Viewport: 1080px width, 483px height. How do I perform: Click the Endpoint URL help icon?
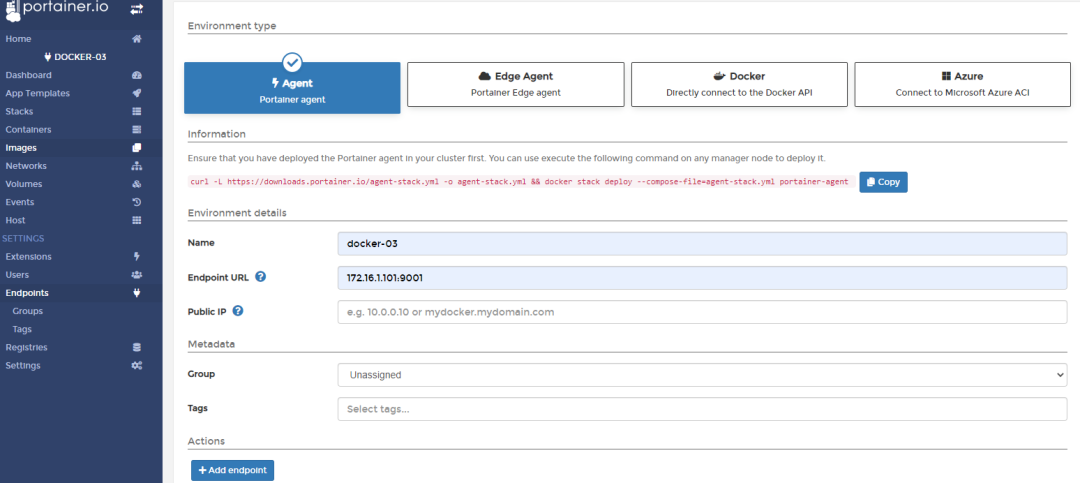[x=260, y=277]
